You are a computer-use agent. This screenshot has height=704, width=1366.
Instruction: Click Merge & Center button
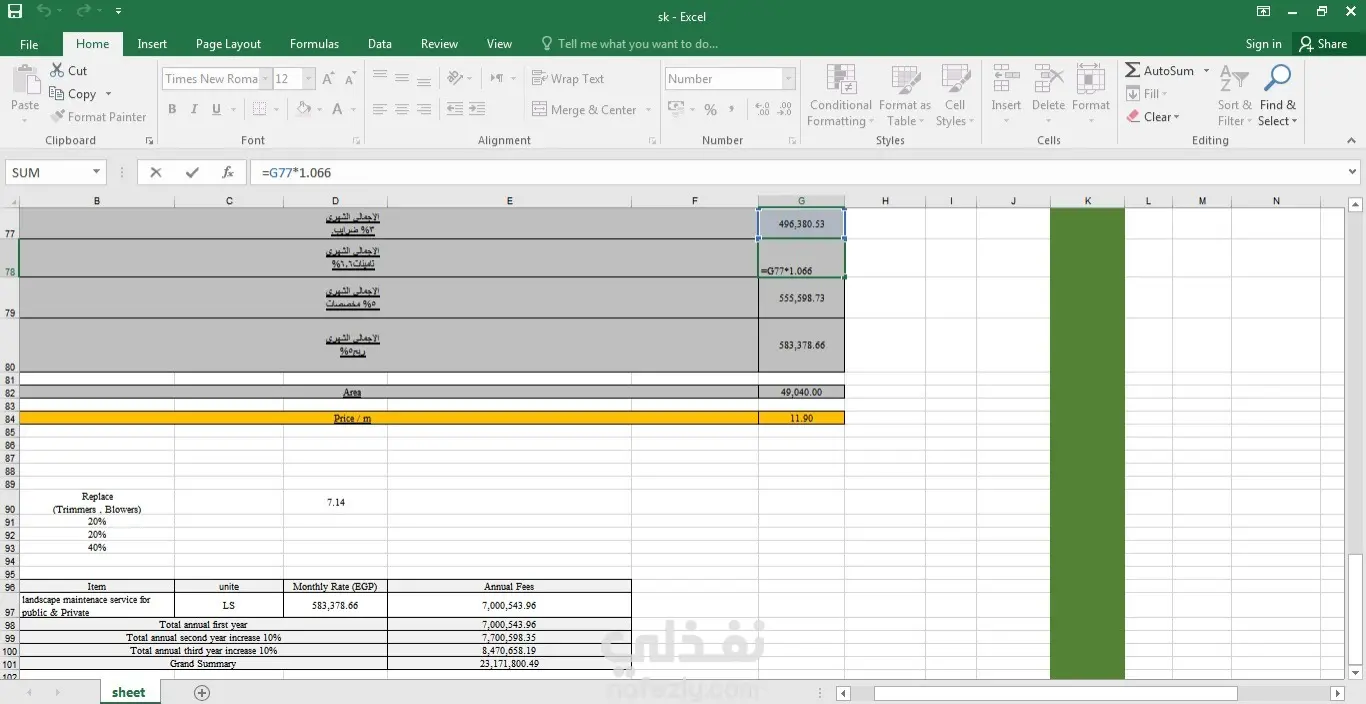585,110
